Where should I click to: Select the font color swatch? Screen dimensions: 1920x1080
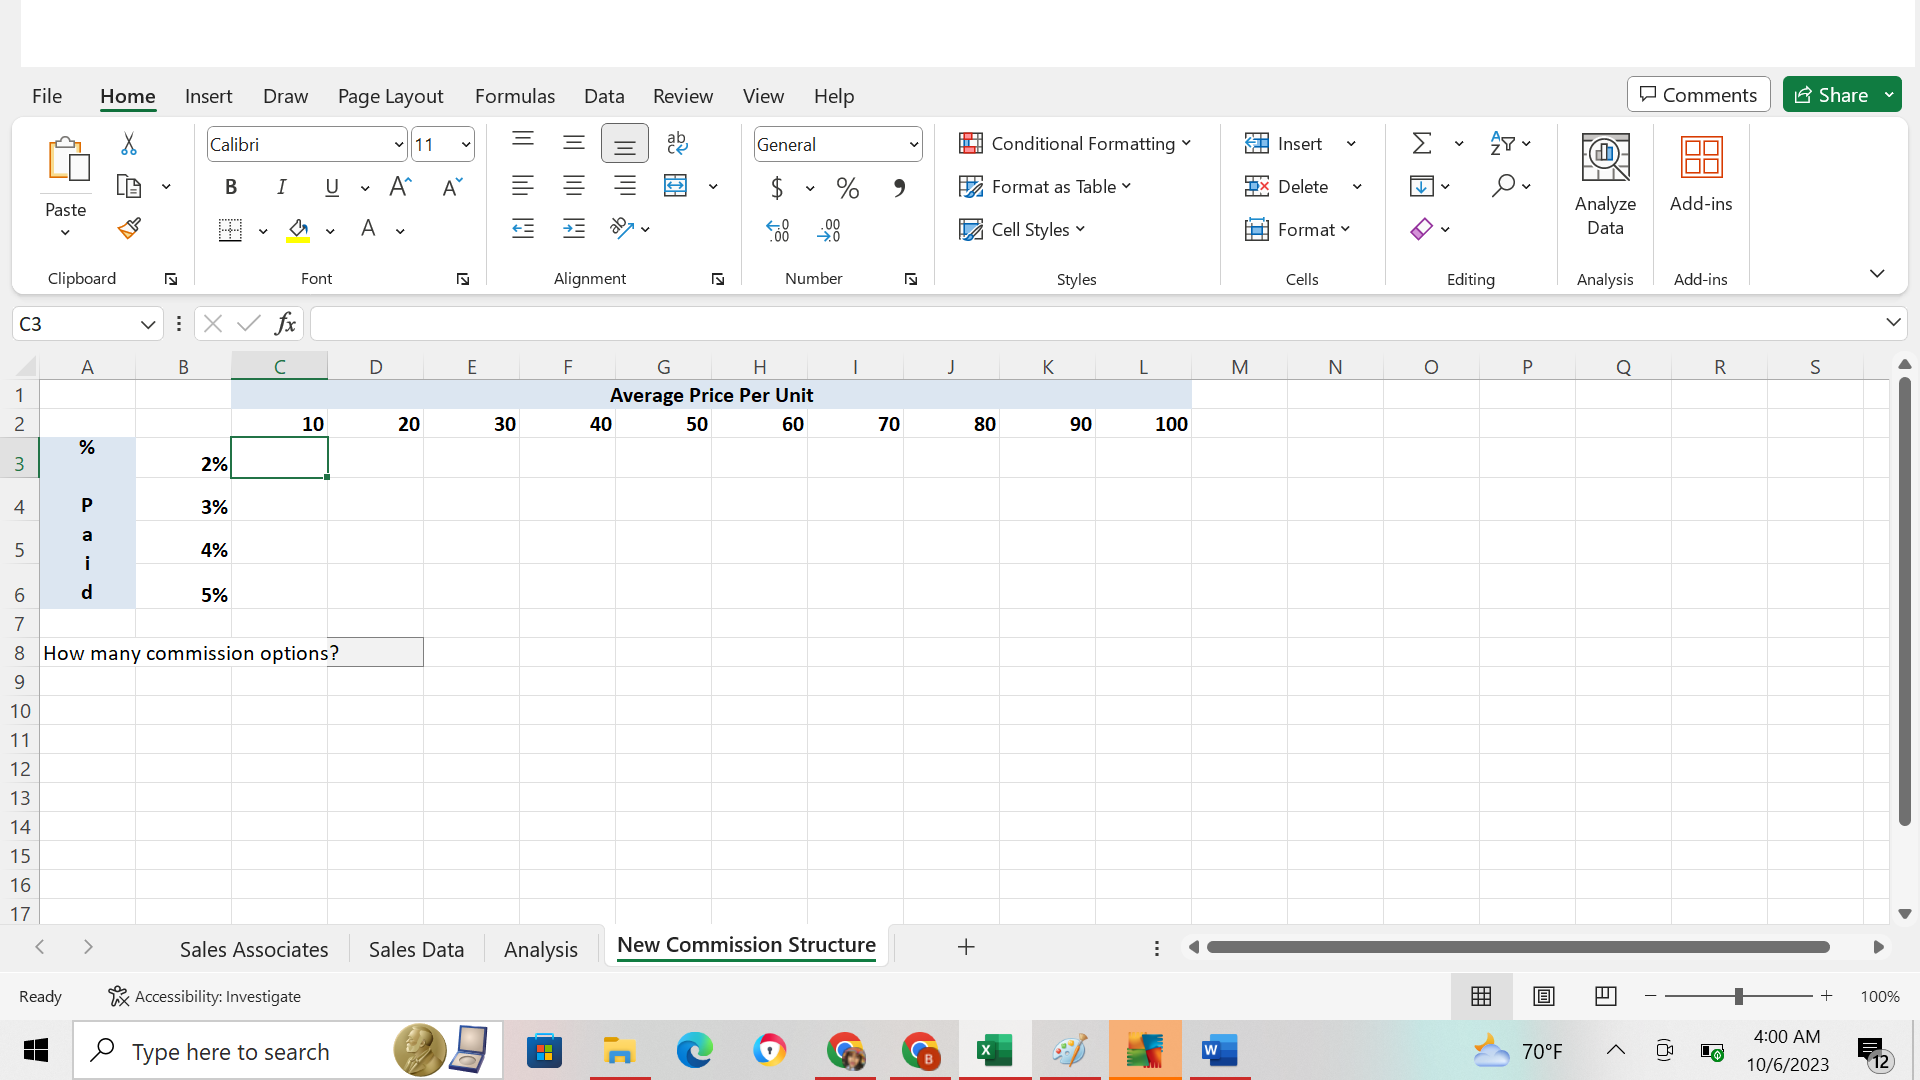point(368,227)
